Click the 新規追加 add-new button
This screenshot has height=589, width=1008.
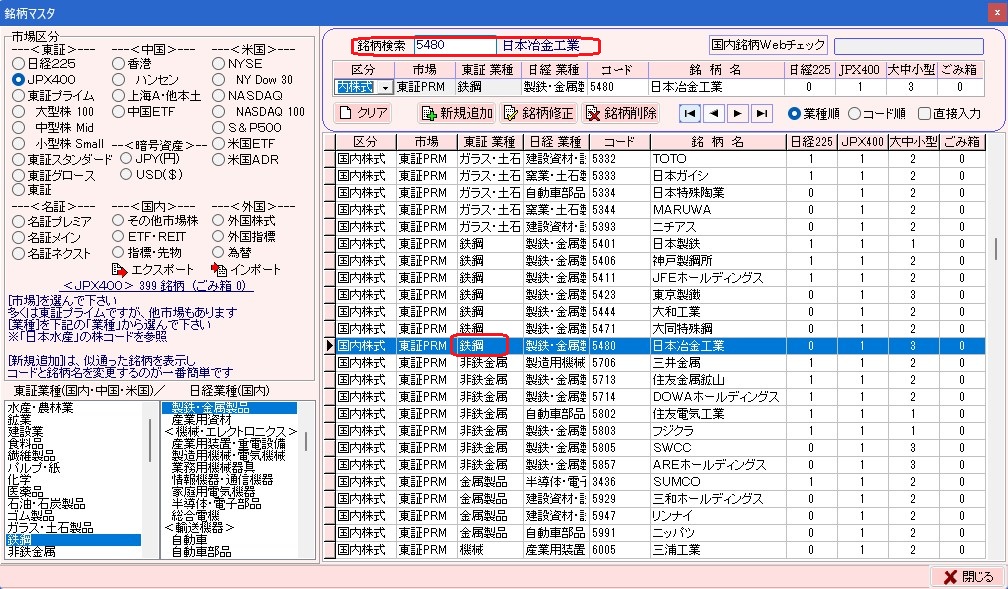point(457,113)
